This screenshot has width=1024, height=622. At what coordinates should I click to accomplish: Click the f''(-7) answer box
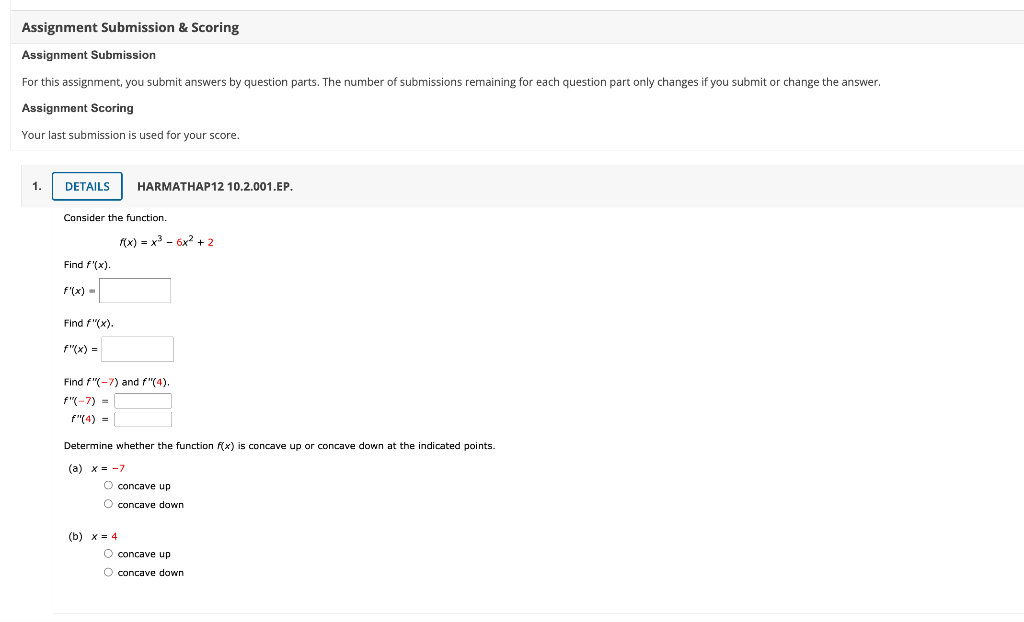pos(142,399)
